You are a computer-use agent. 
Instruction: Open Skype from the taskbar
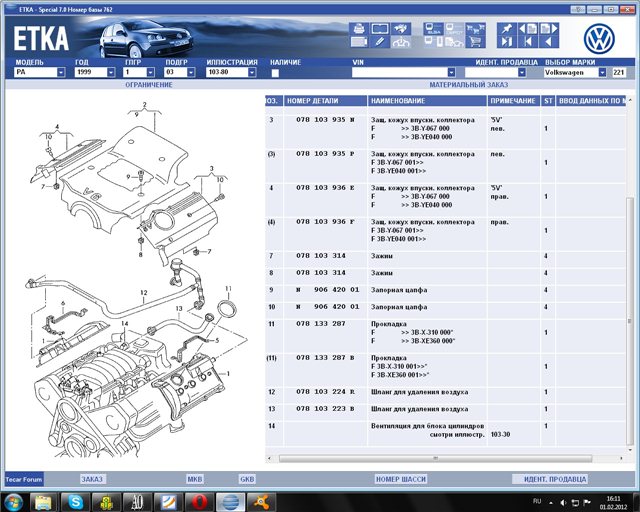tap(75, 502)
